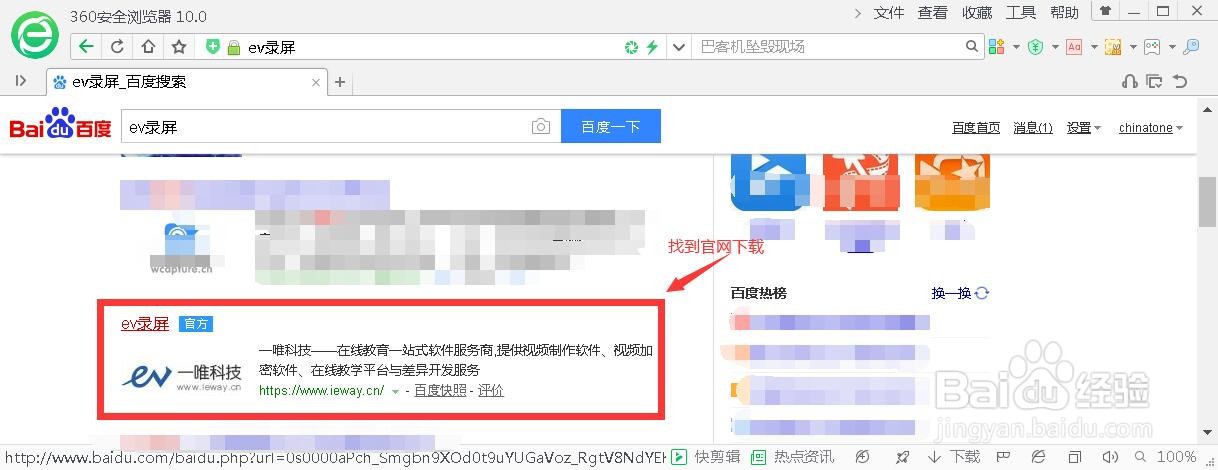
Task: Bookmark page with the star icon
Action: click(x=179, y=46)
